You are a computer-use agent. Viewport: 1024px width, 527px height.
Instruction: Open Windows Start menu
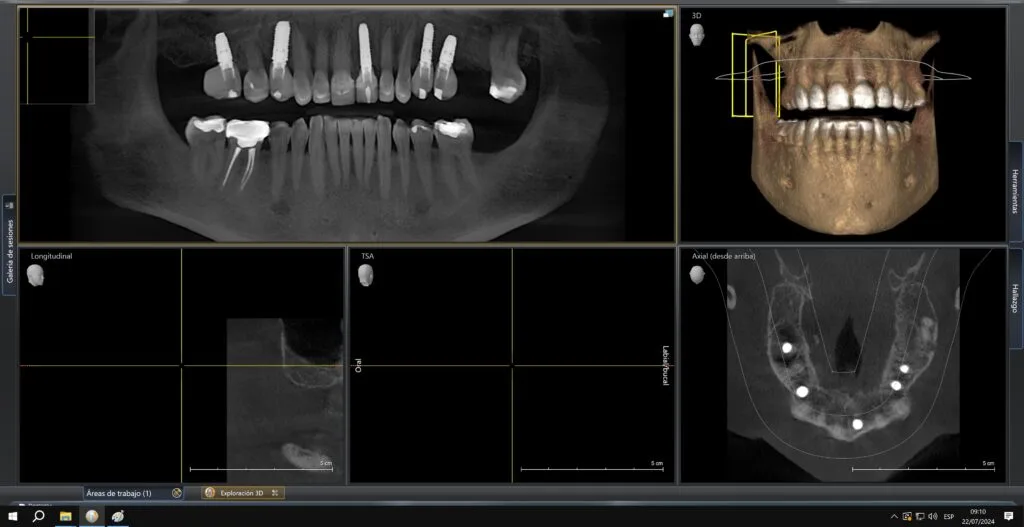[11, 516]
